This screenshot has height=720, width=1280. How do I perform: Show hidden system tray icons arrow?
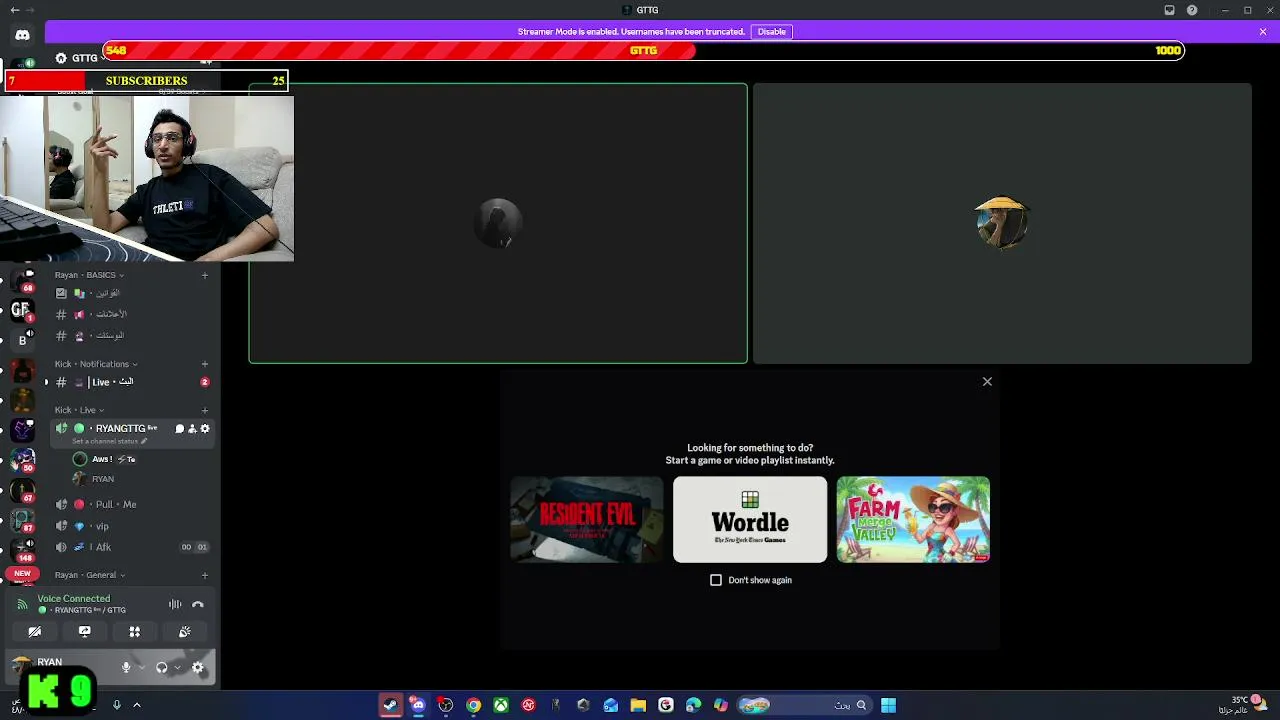[x=137, y=705]
